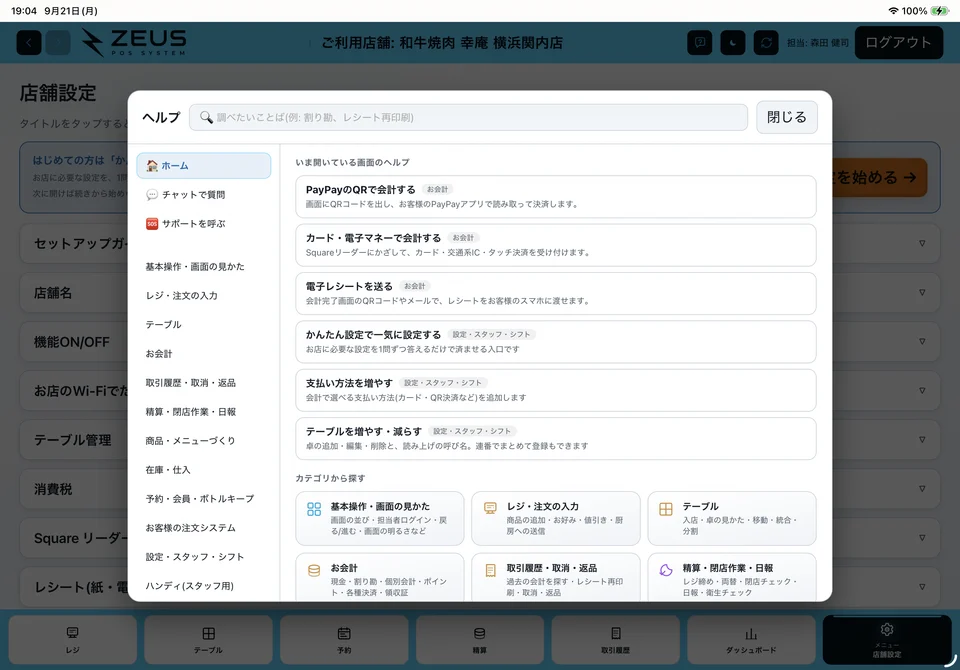Click the battery indicator in status bar

tap(939, 10)
